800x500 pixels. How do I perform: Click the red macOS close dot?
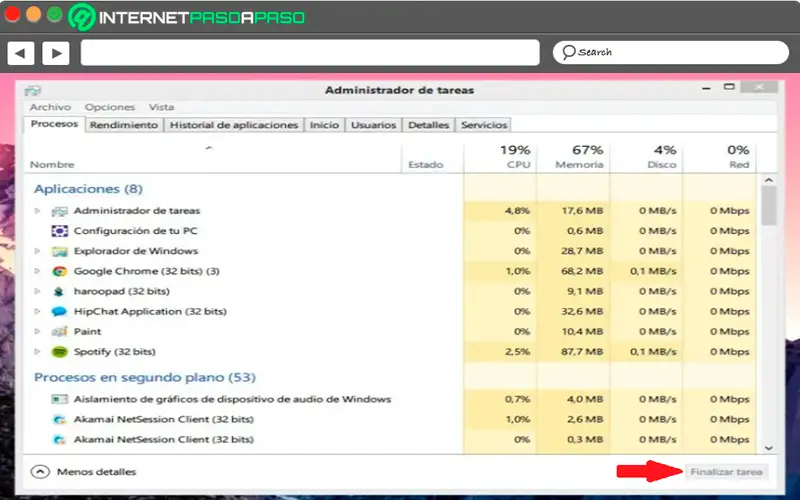coord(12,14)
